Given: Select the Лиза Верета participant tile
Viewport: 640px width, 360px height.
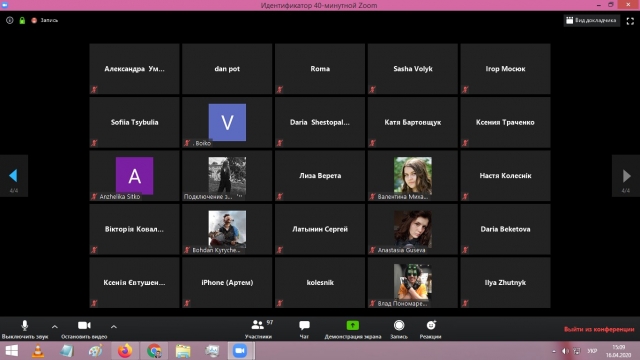Looking at the screenshot, I should coord(320,176).
